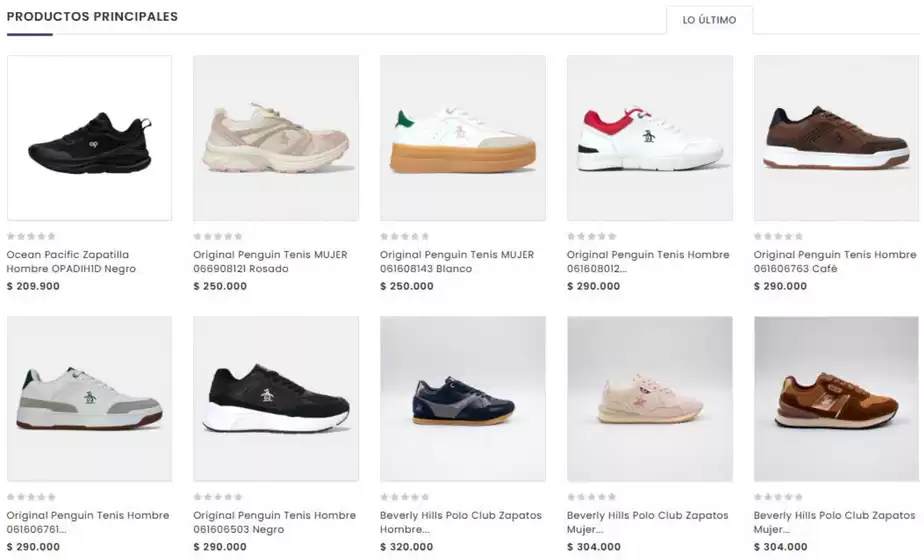Click Original Penguin Tenis MUJER 061608143 Blanco title

[x=457, y=262]
